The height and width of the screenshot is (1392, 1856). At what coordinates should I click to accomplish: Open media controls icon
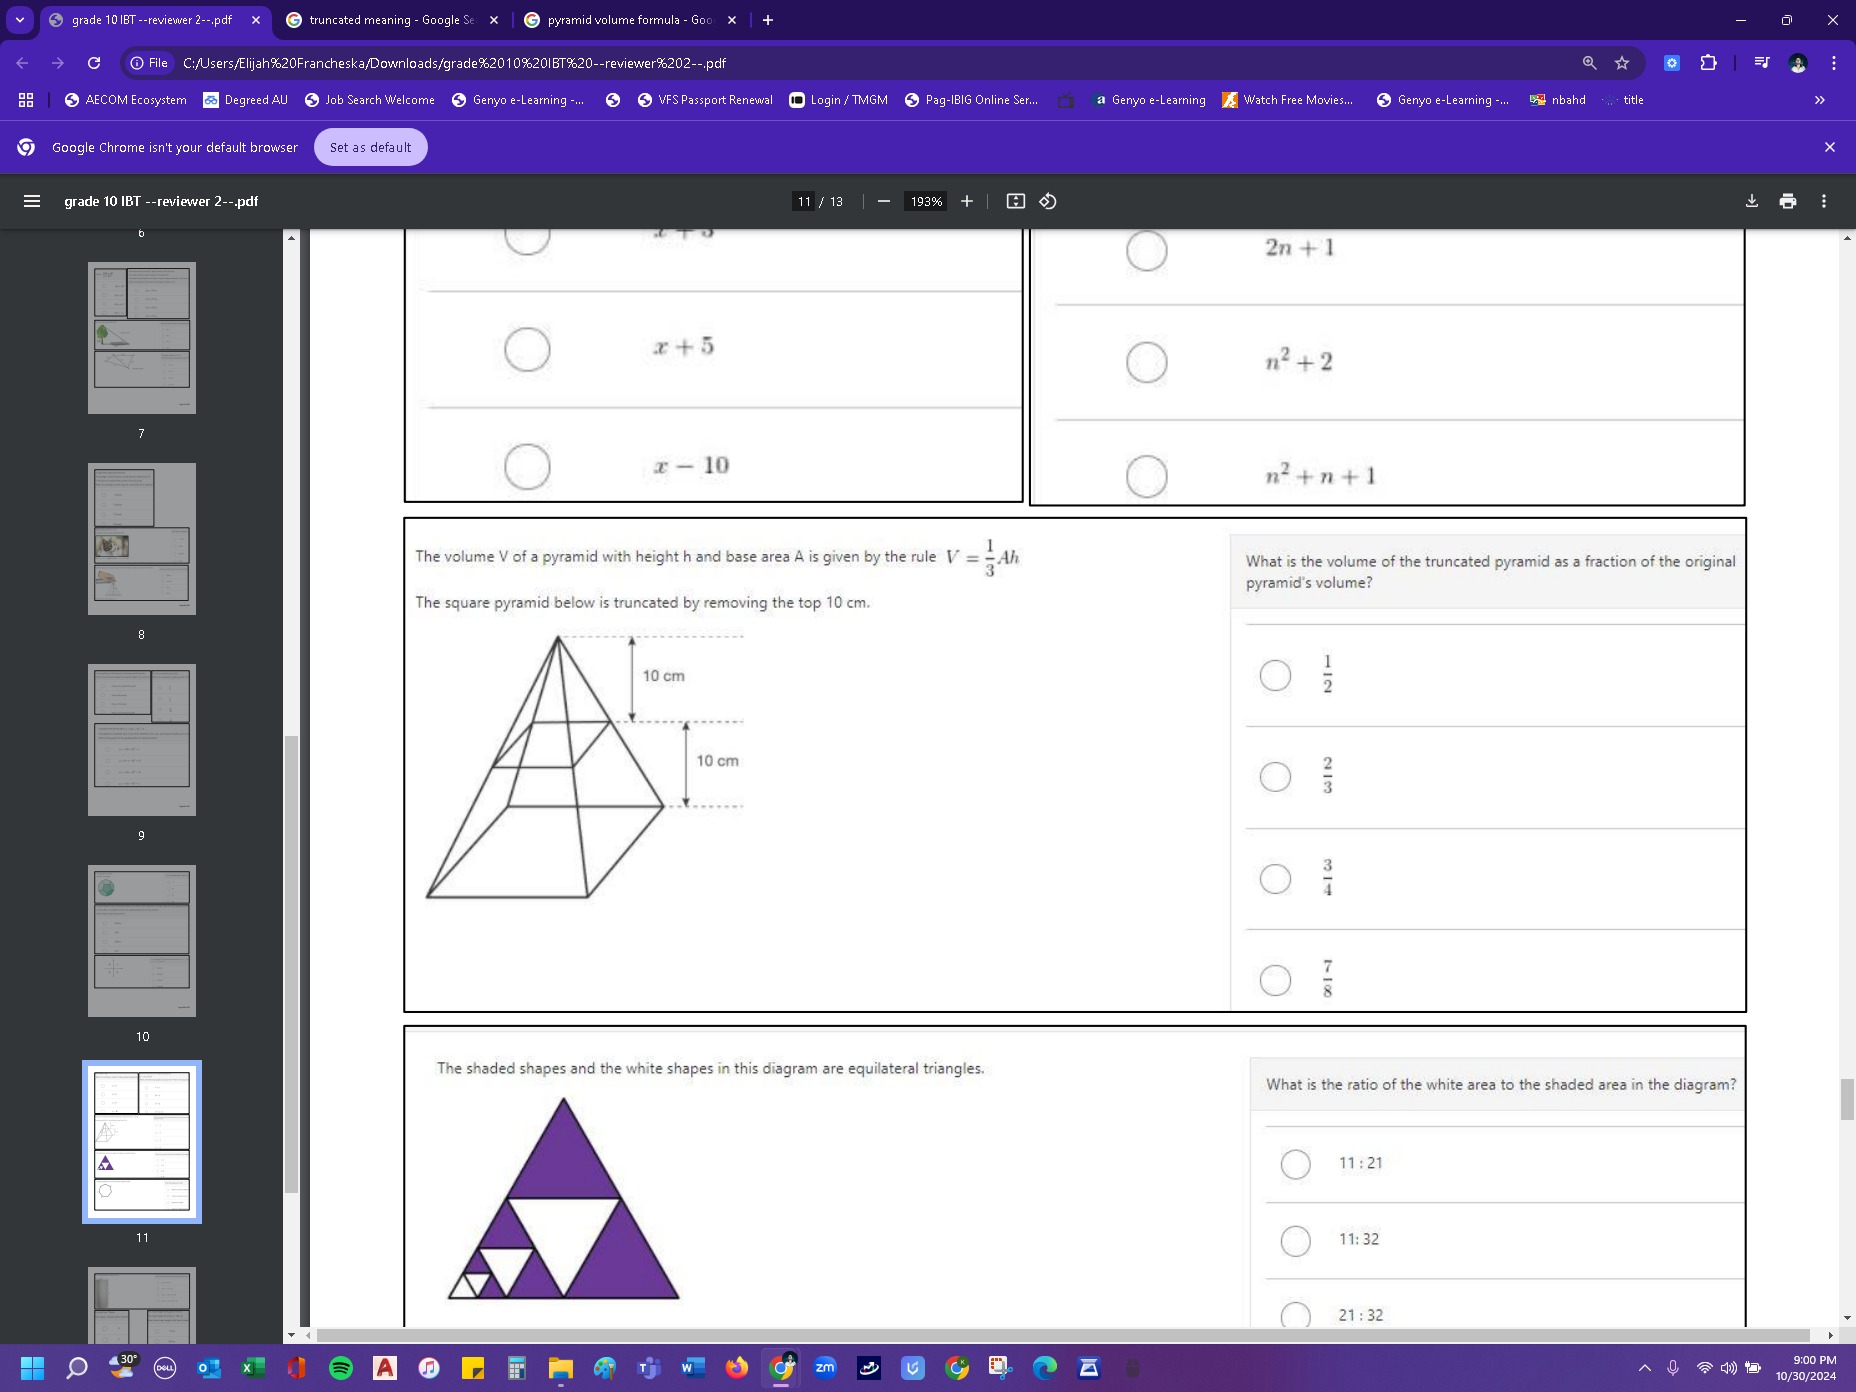point(1761,63)
